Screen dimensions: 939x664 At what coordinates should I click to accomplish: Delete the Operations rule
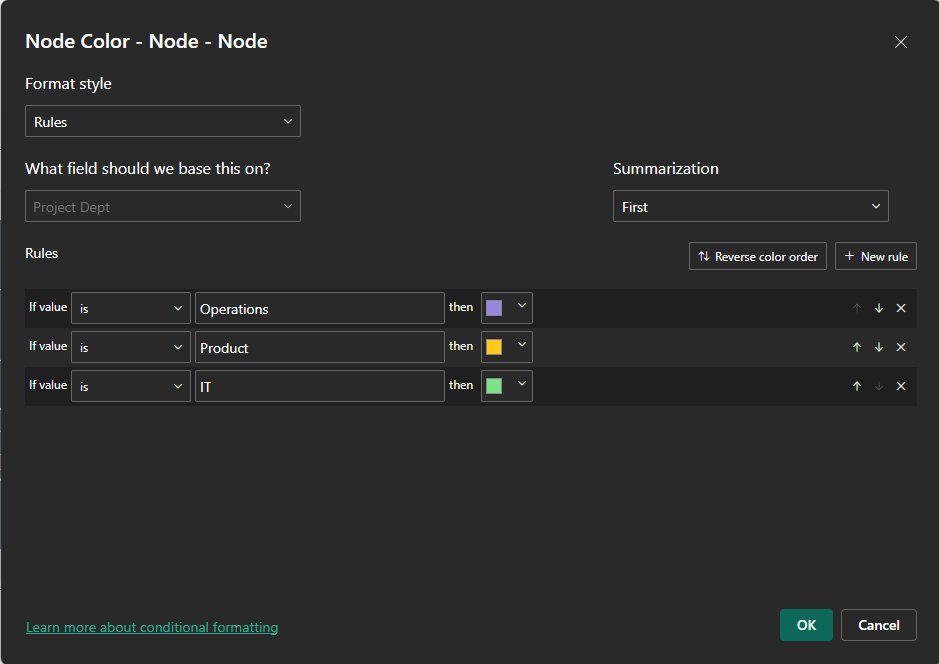(x=901, y=308)
